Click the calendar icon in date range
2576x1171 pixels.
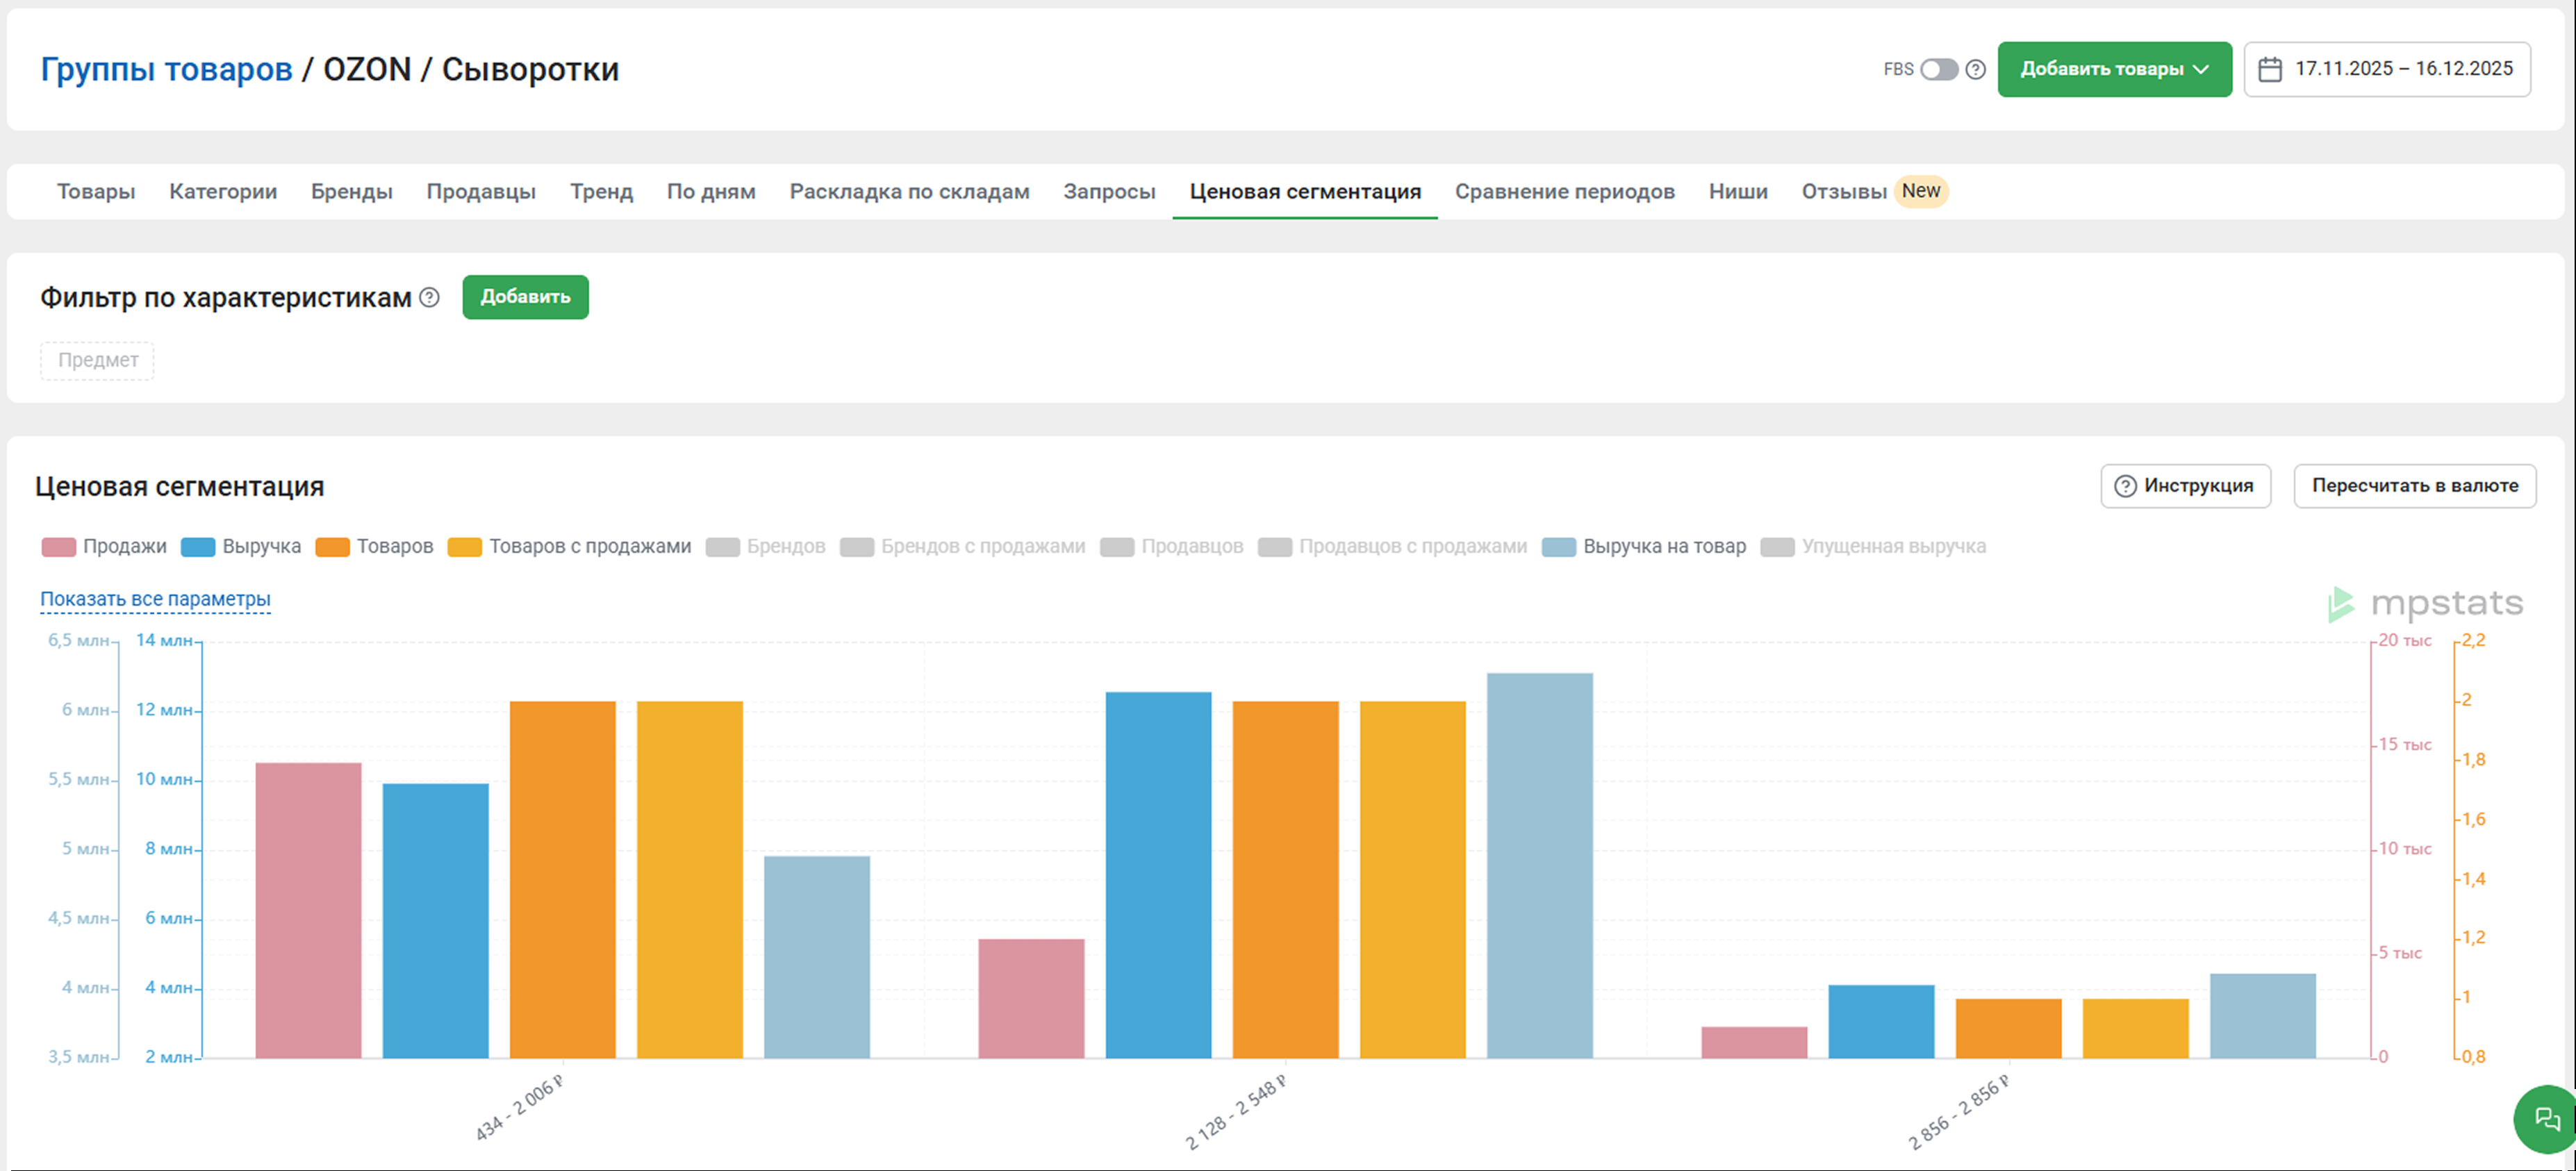point(2270,69)
